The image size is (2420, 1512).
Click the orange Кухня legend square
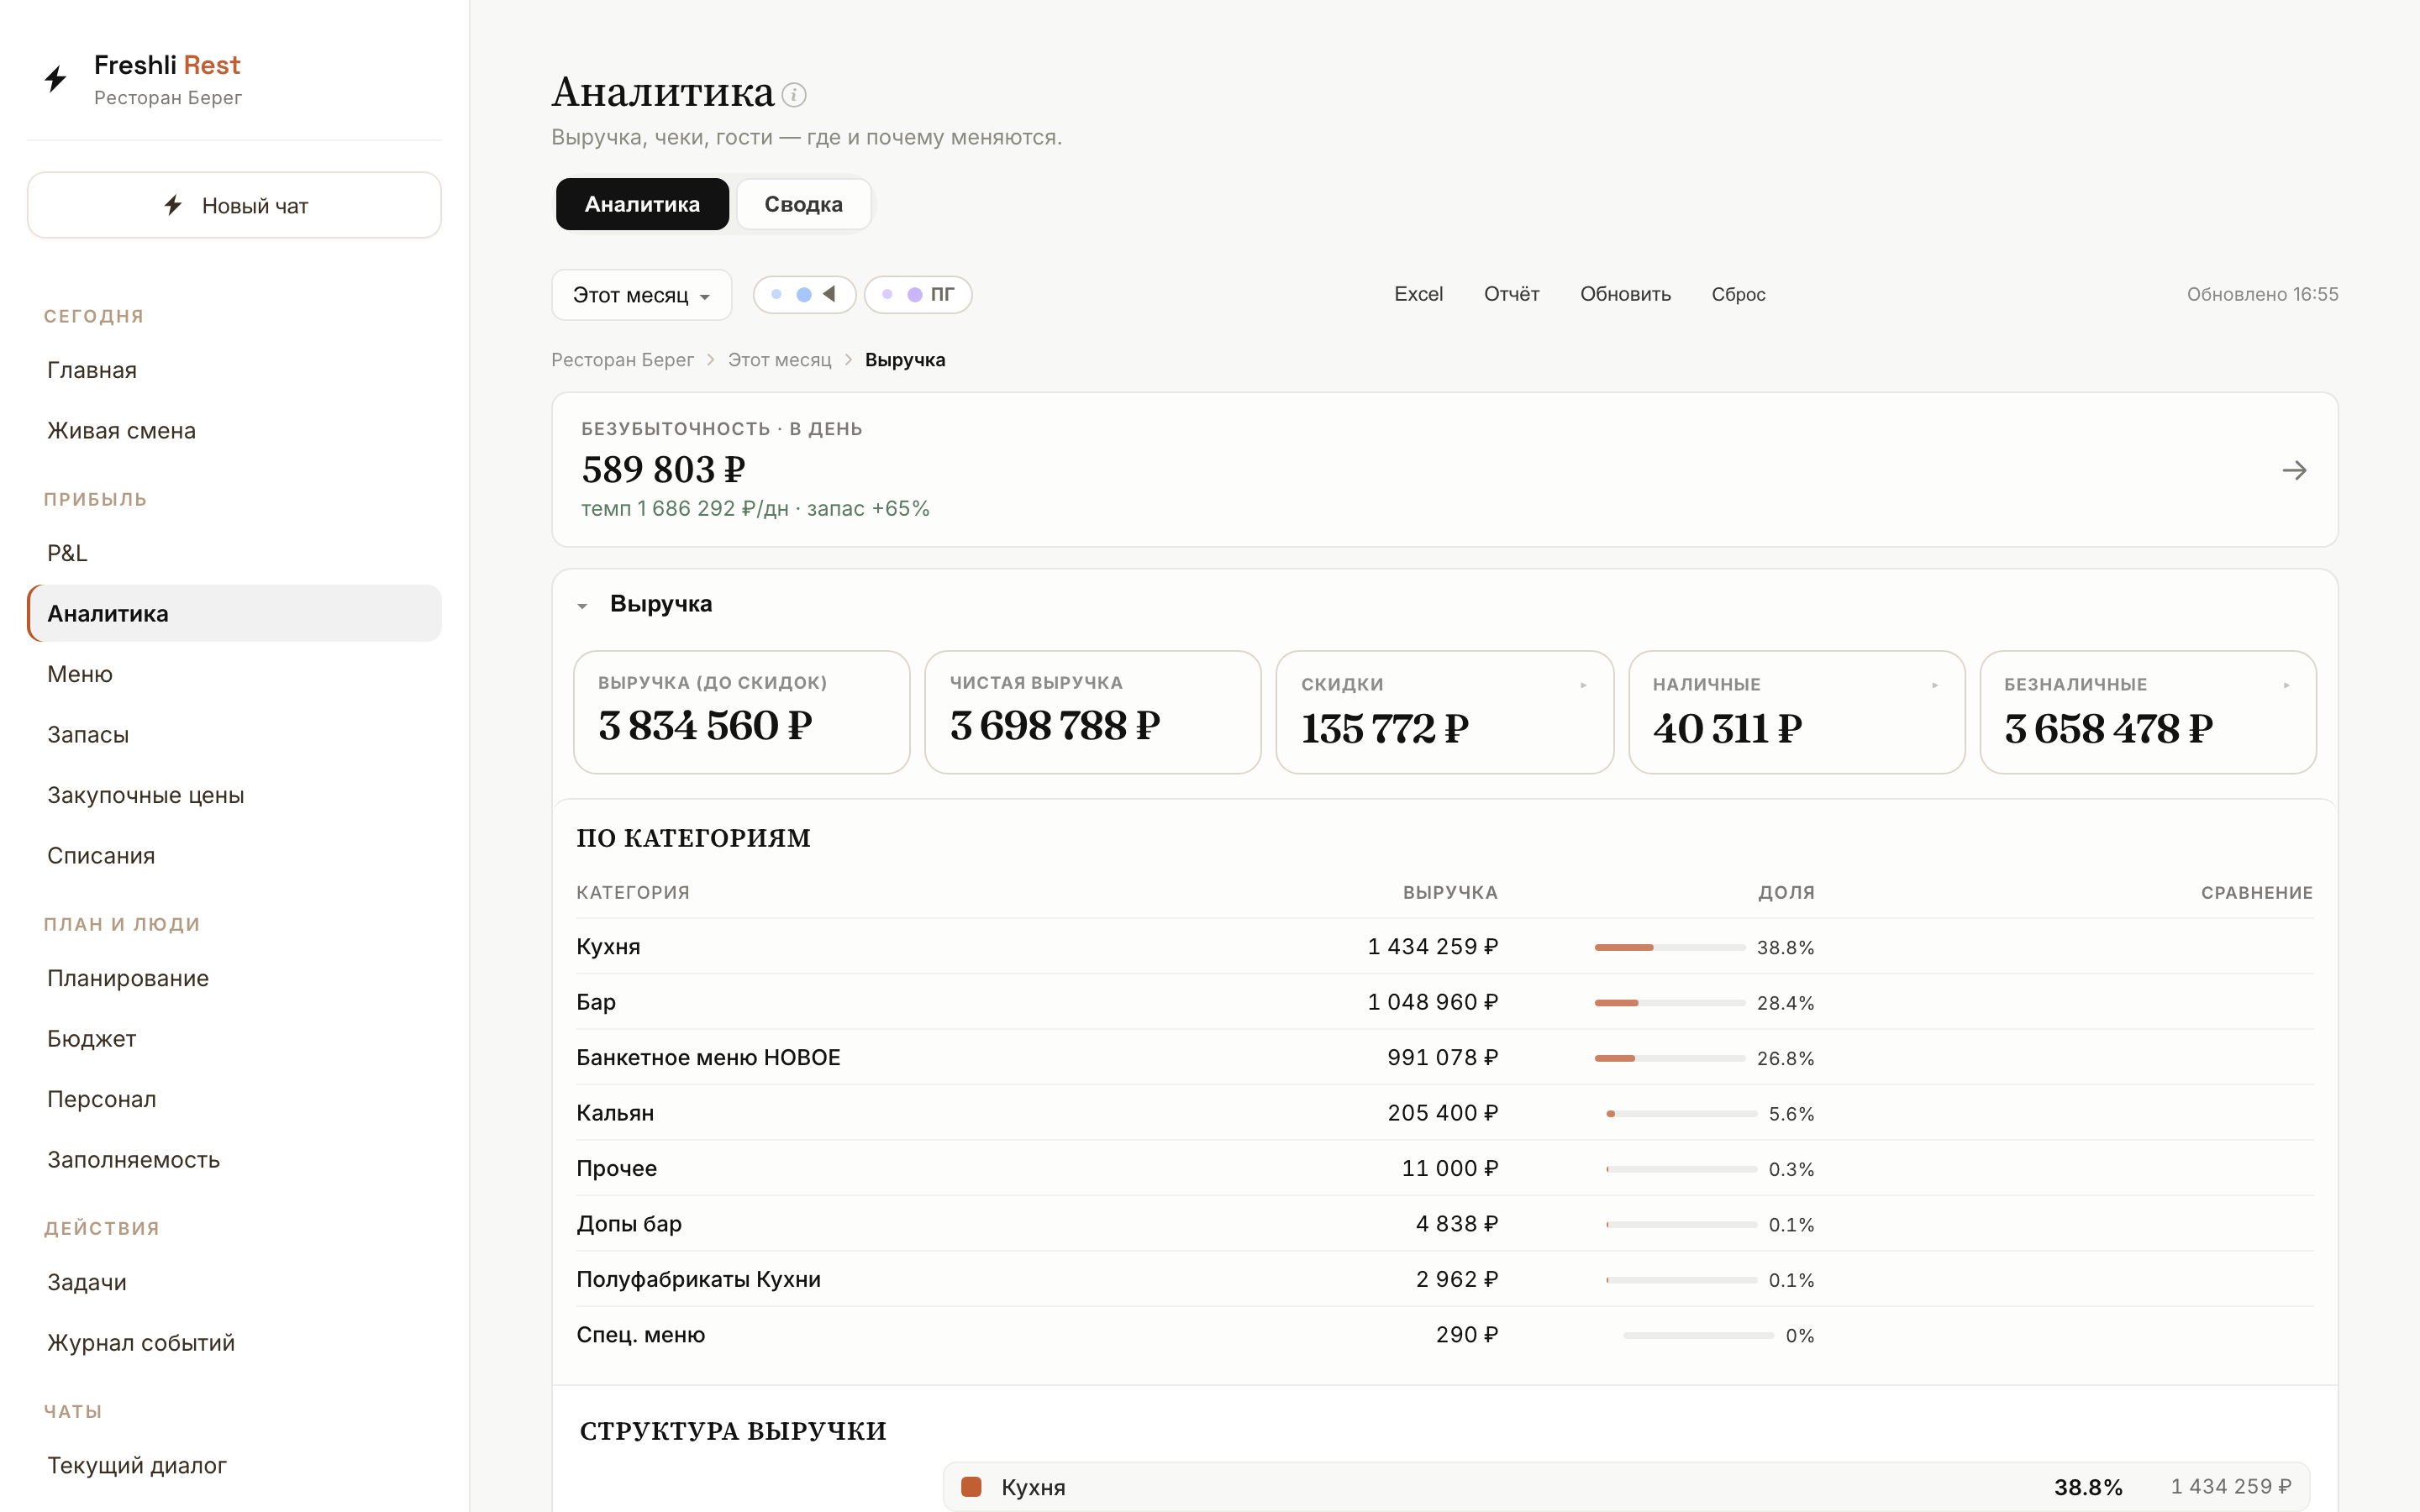970,1487
